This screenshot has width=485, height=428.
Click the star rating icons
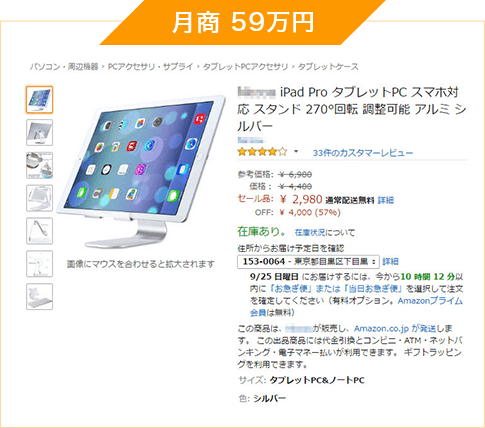262,152
